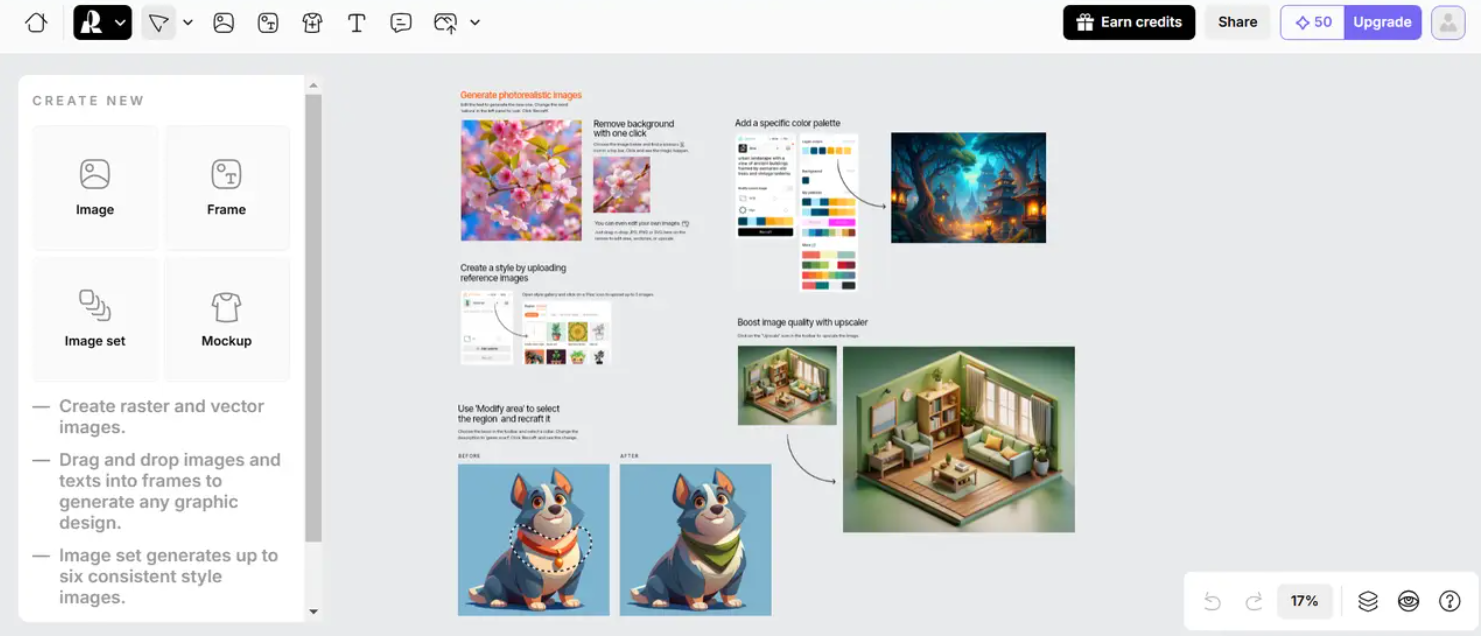1481x636 pixels.
Task: Select the AFTER dog with green scarf
Action: coord(695,540)
